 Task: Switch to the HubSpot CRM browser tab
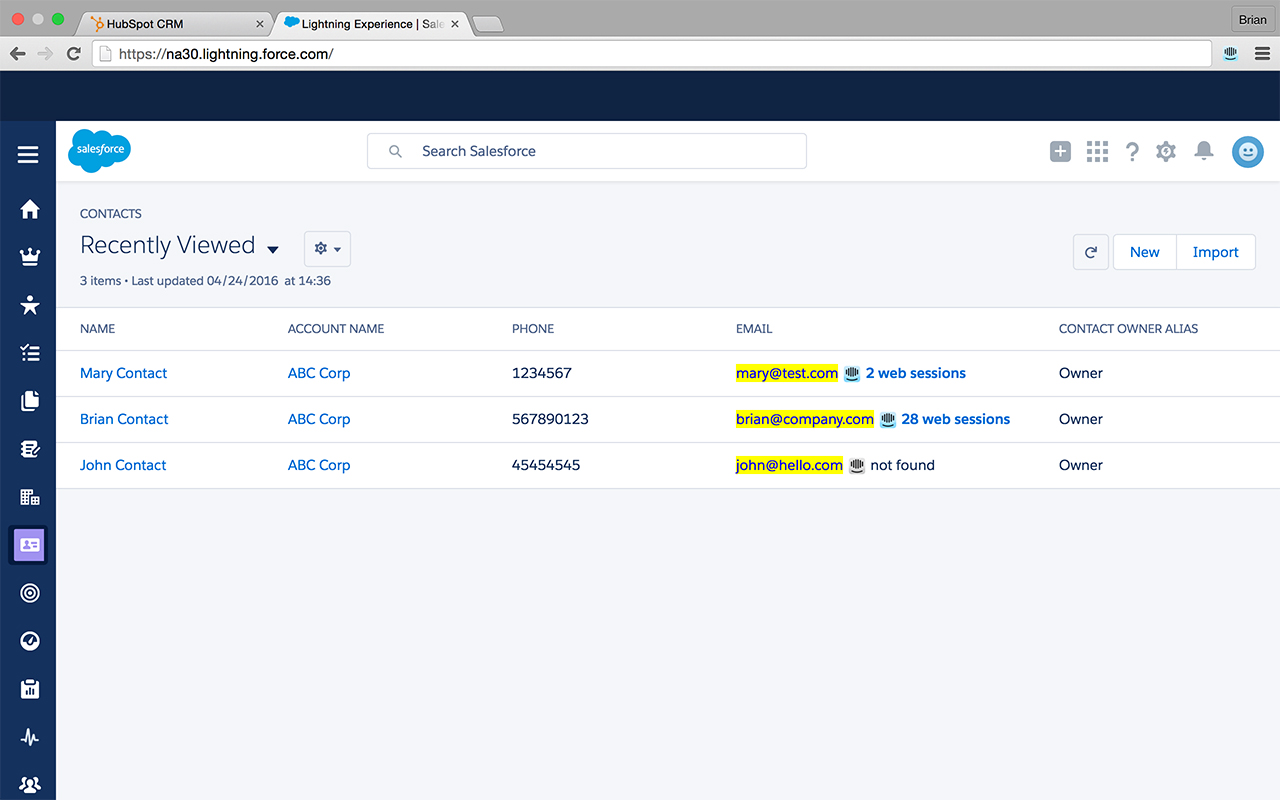click(x=170, y=22)
